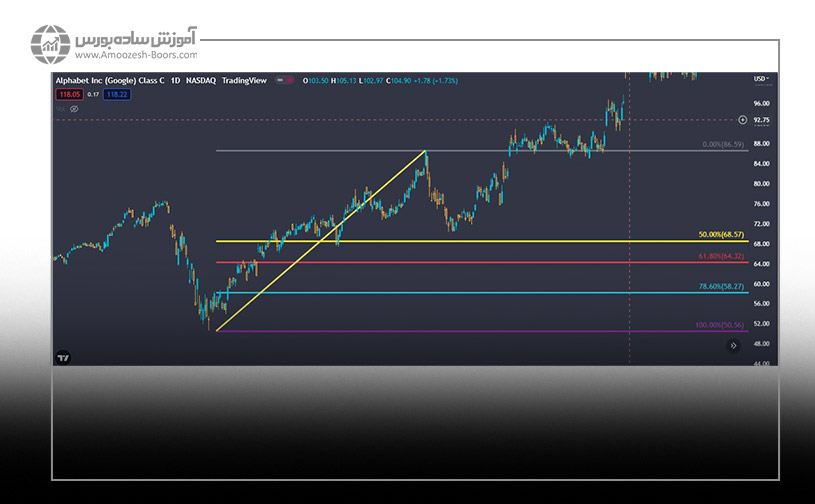
Task: Select the yellow 50.00% Fibonacci level line
Action: 450,241
